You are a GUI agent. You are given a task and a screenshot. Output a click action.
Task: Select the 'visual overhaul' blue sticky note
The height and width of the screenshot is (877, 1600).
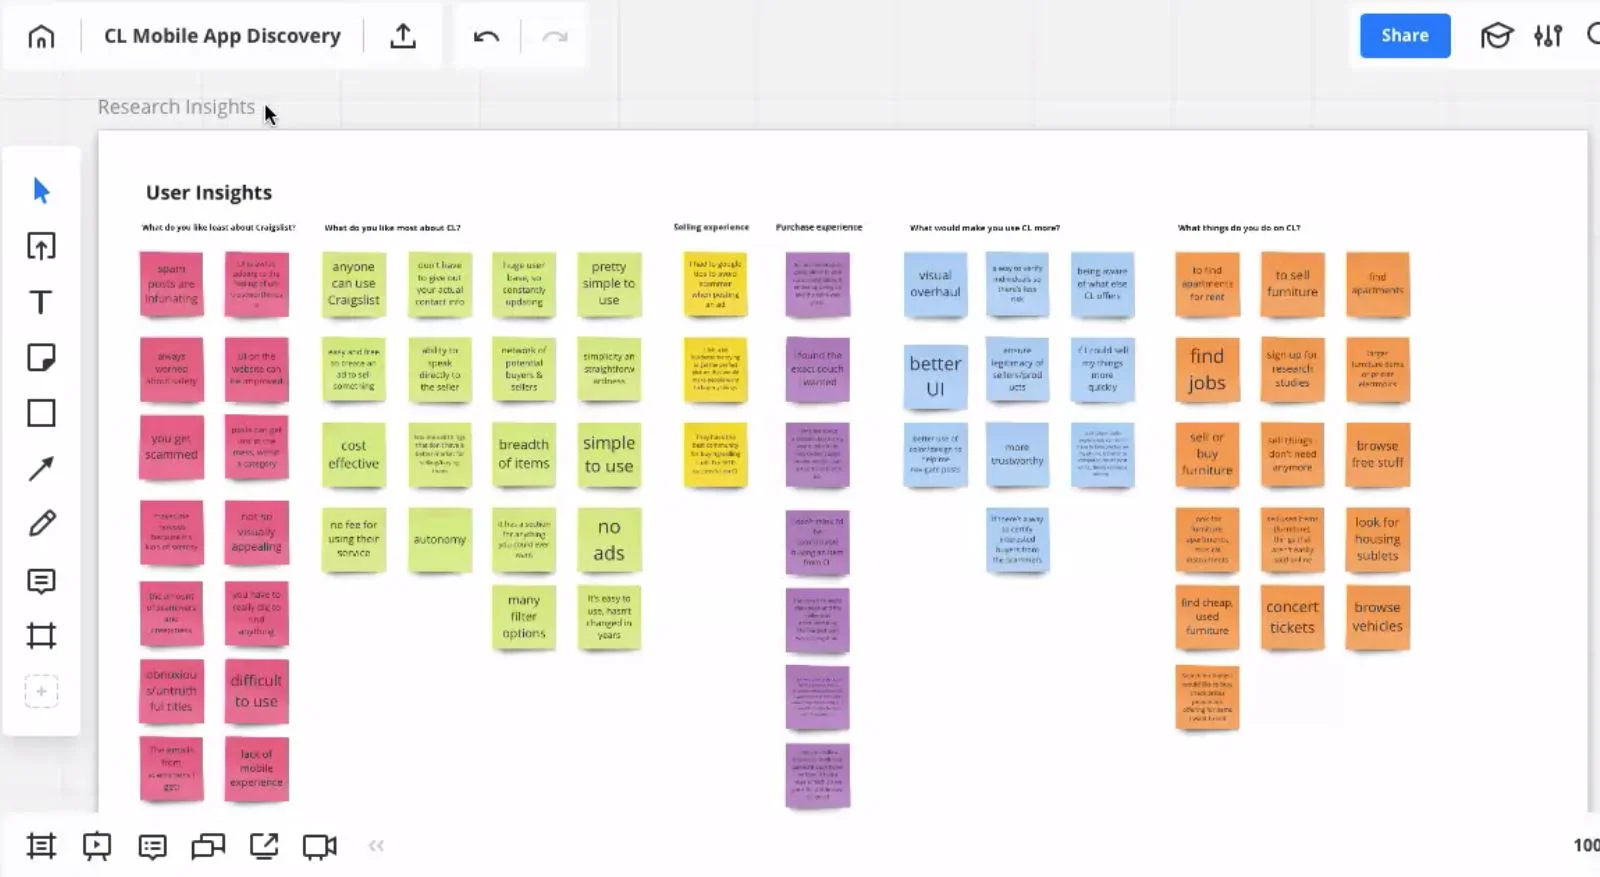[935, 284]
